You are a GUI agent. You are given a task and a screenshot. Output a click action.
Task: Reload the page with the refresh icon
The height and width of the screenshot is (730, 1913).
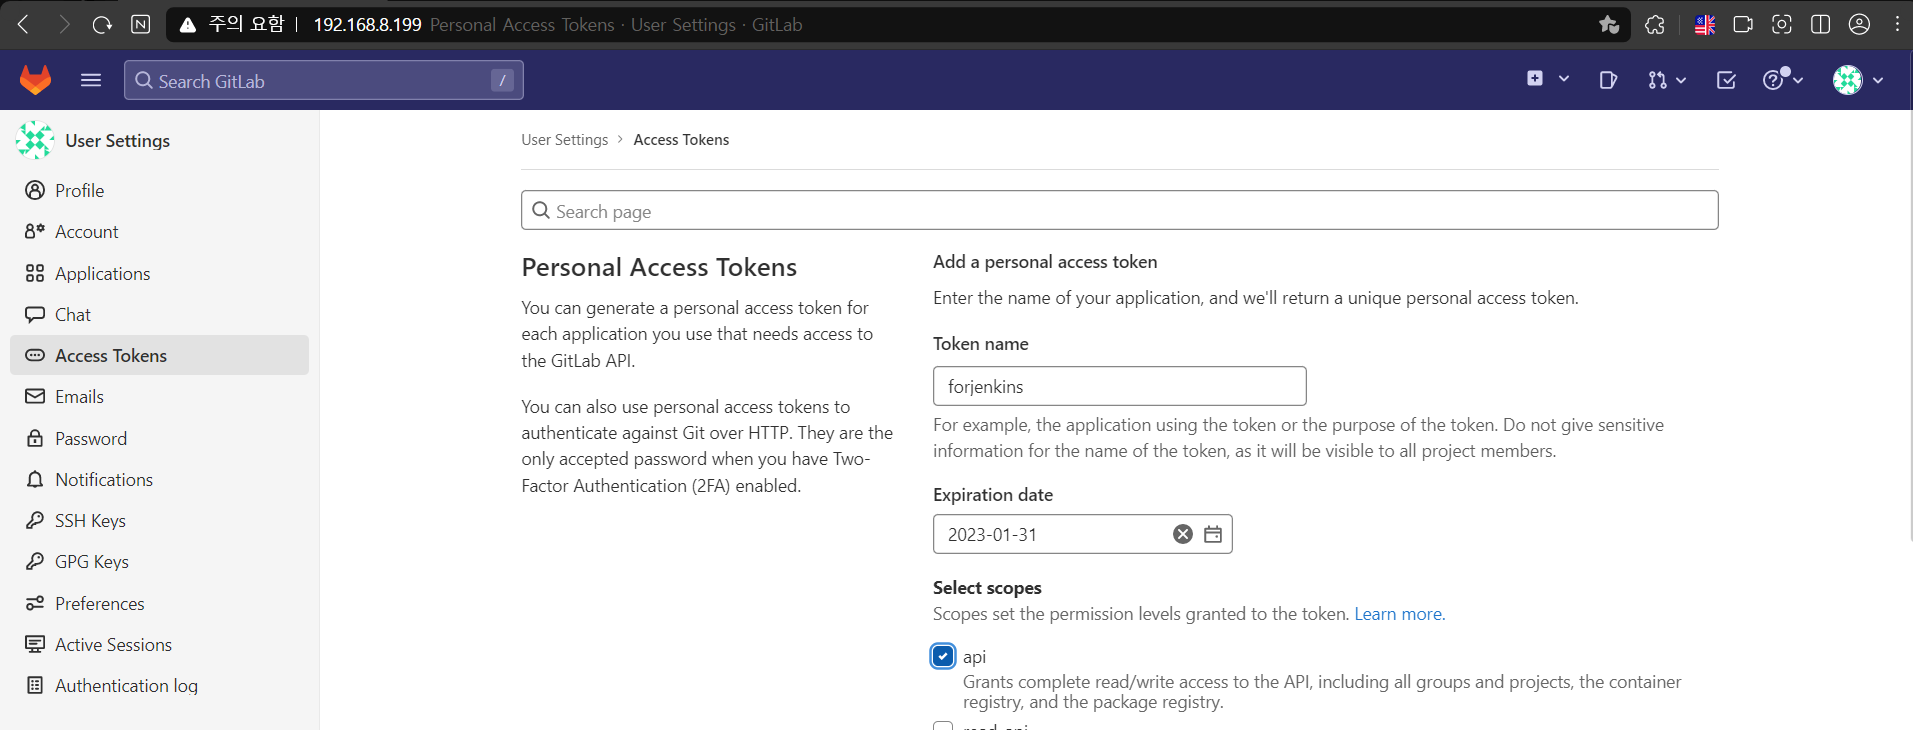point(102,24)
